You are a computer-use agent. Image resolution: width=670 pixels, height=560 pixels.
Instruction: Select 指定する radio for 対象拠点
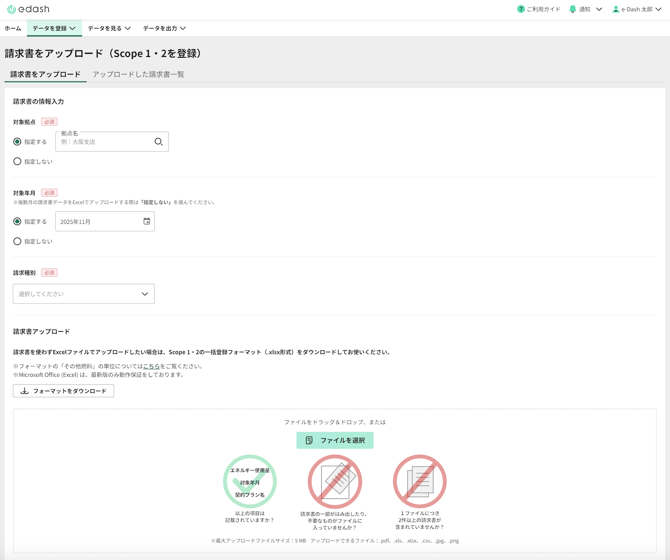tap(17, 142)
